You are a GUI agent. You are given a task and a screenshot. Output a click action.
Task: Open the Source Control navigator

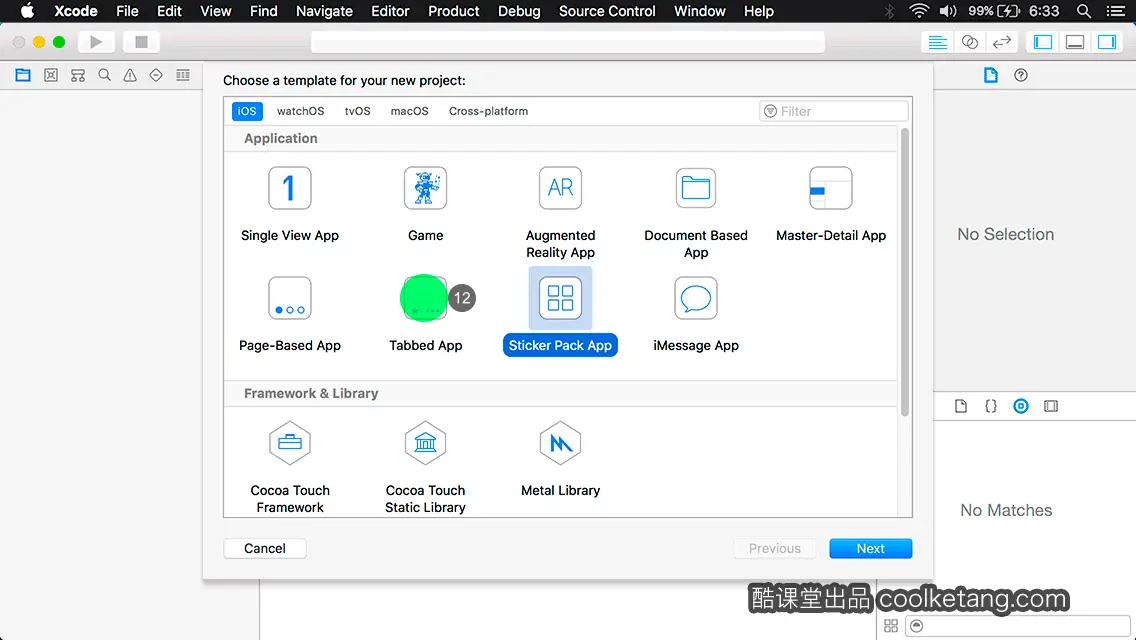(51, 75)
